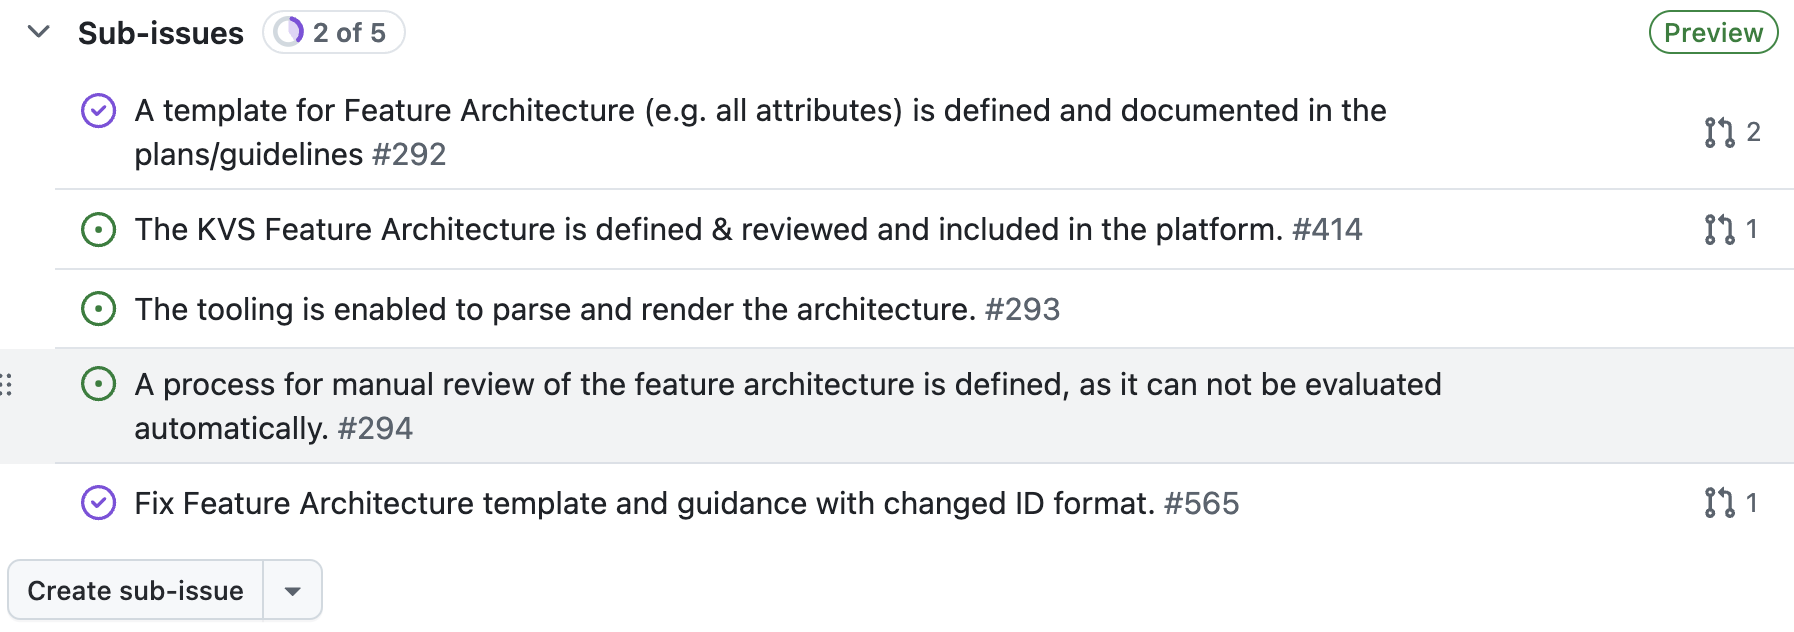Click closed status icon for issue #565
The image size is (1794, 632).
98,503
